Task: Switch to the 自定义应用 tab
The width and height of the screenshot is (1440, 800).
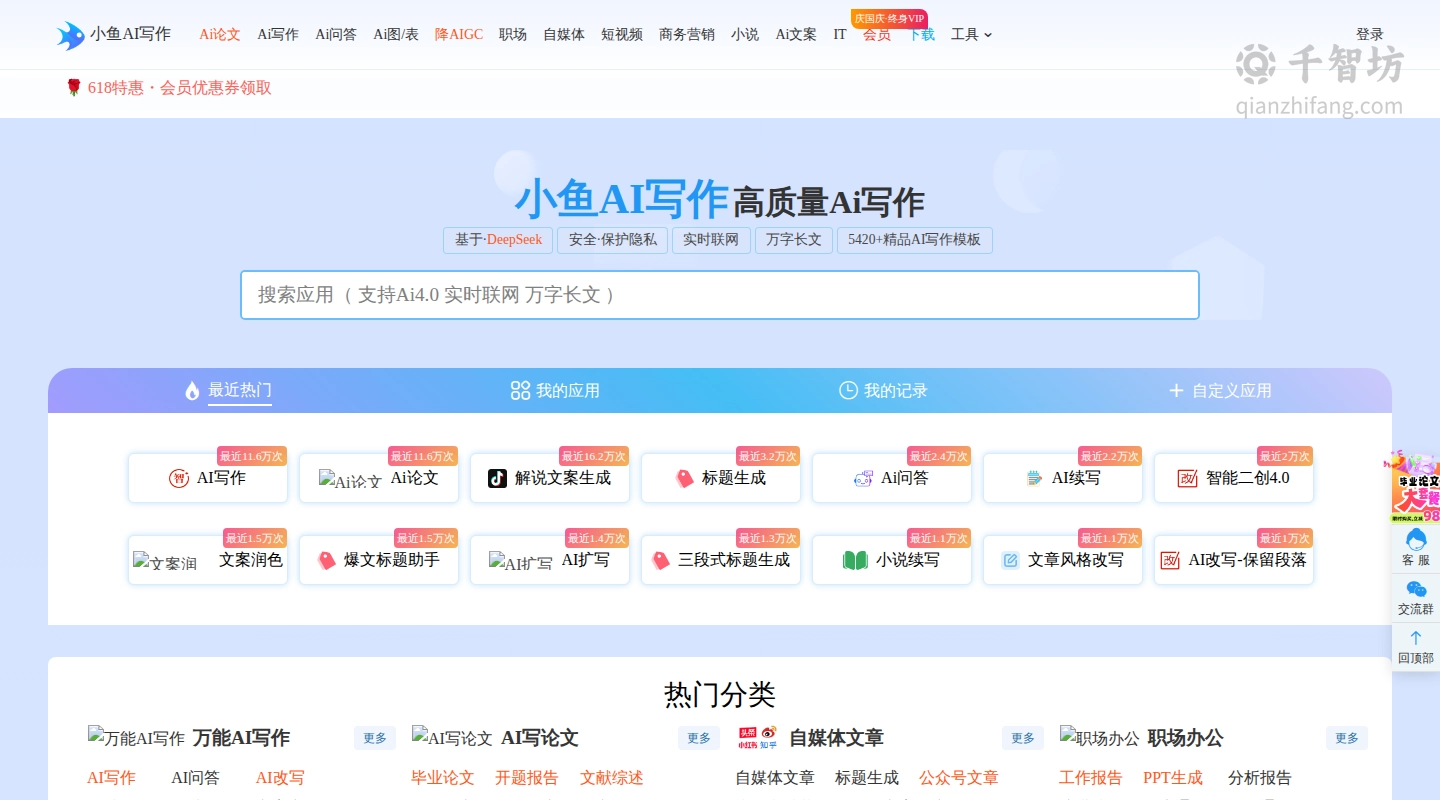Action: pos(1220,390)
